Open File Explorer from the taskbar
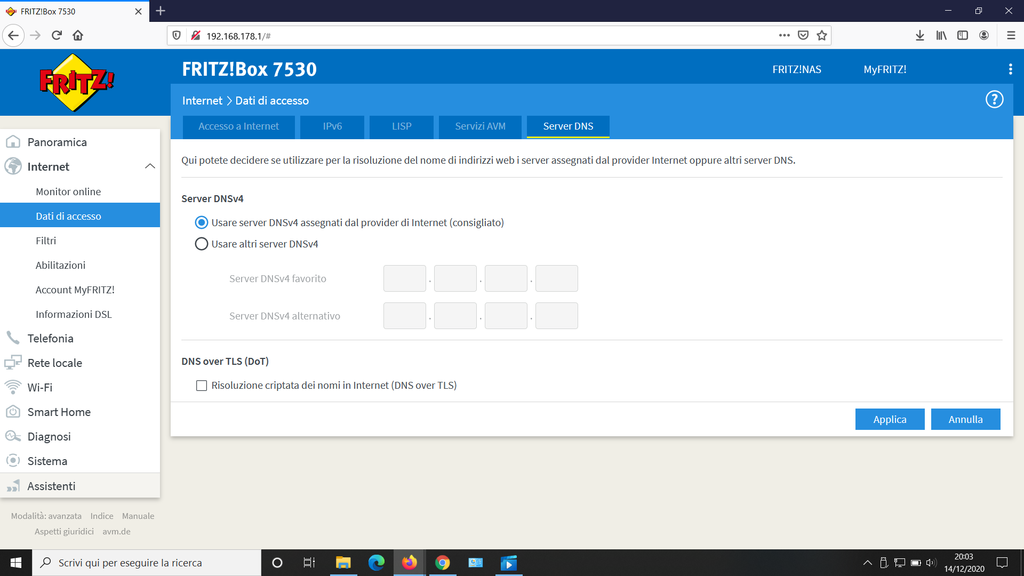Screen dimensions: 1024x576 pyautogui.click(x=343, y=562)
